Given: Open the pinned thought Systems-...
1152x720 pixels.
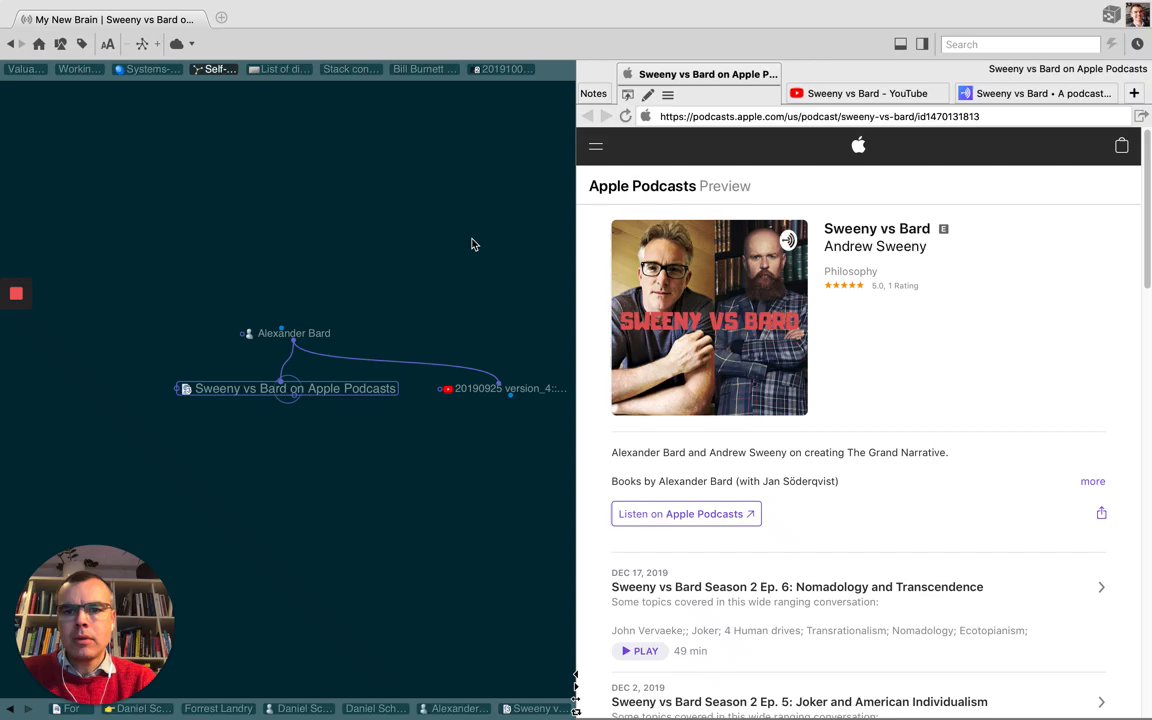Looking at the screenshot, I should point(147,69).
